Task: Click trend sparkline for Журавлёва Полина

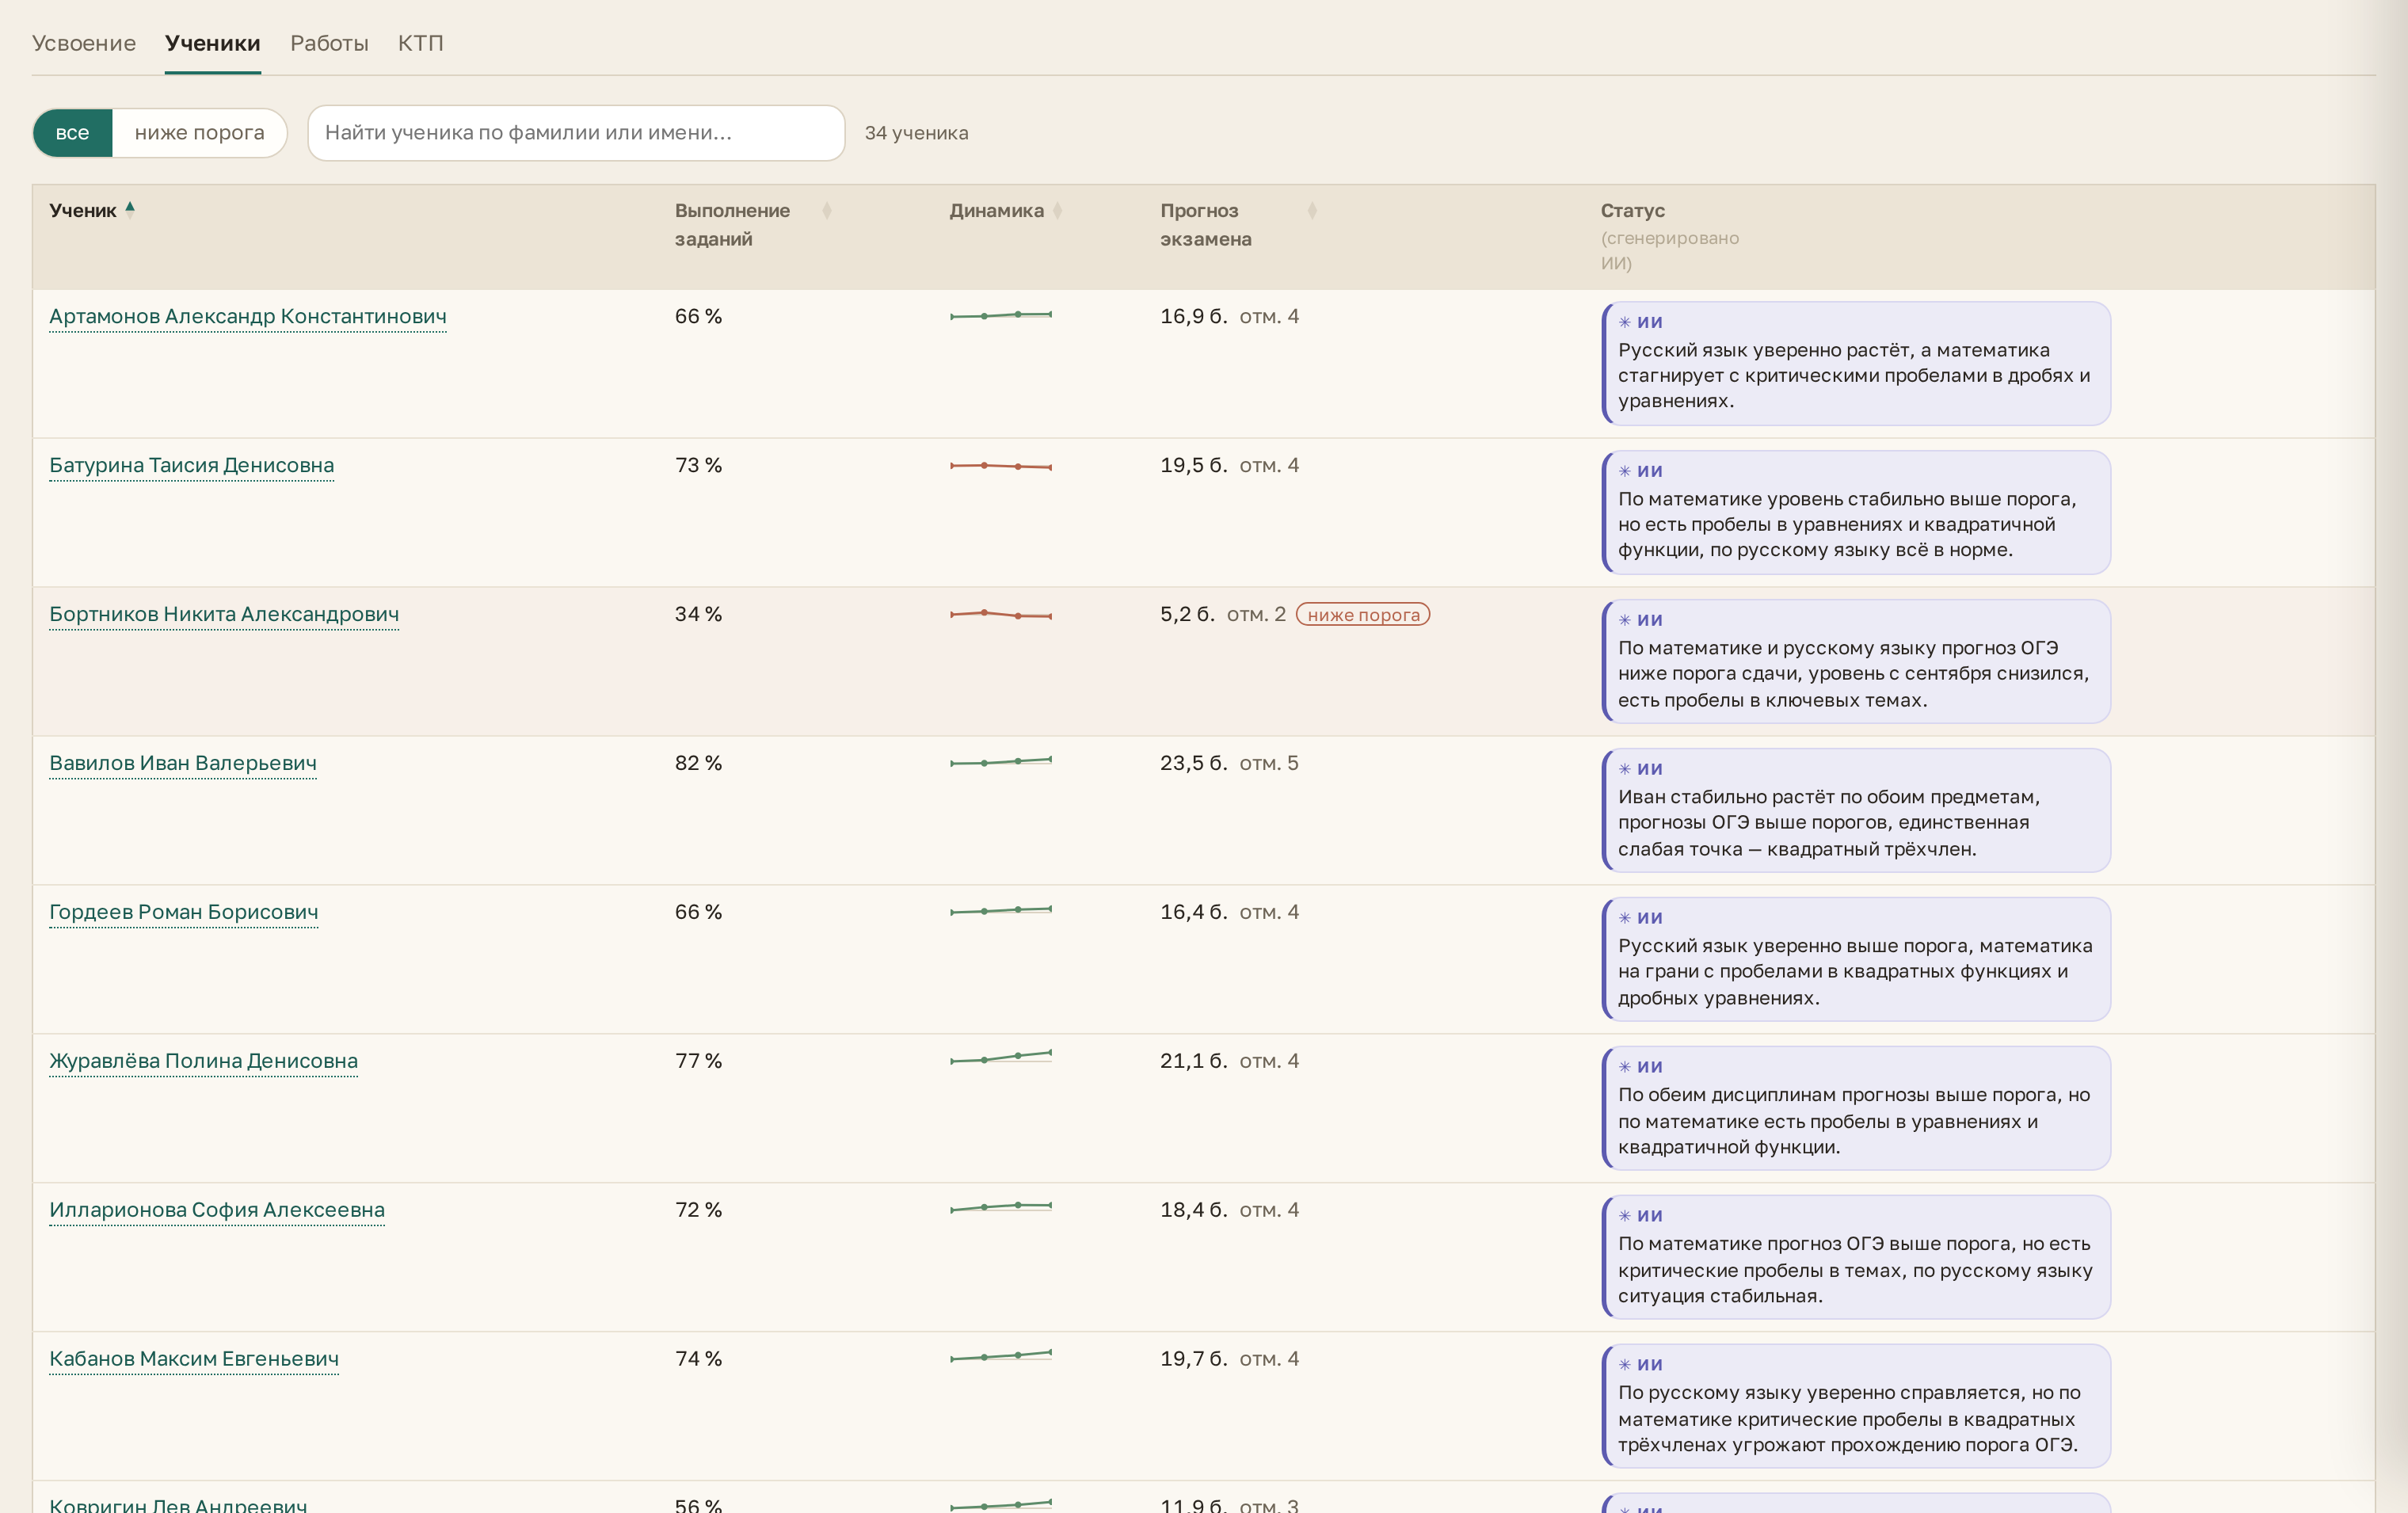Action: [1000, 1057]
